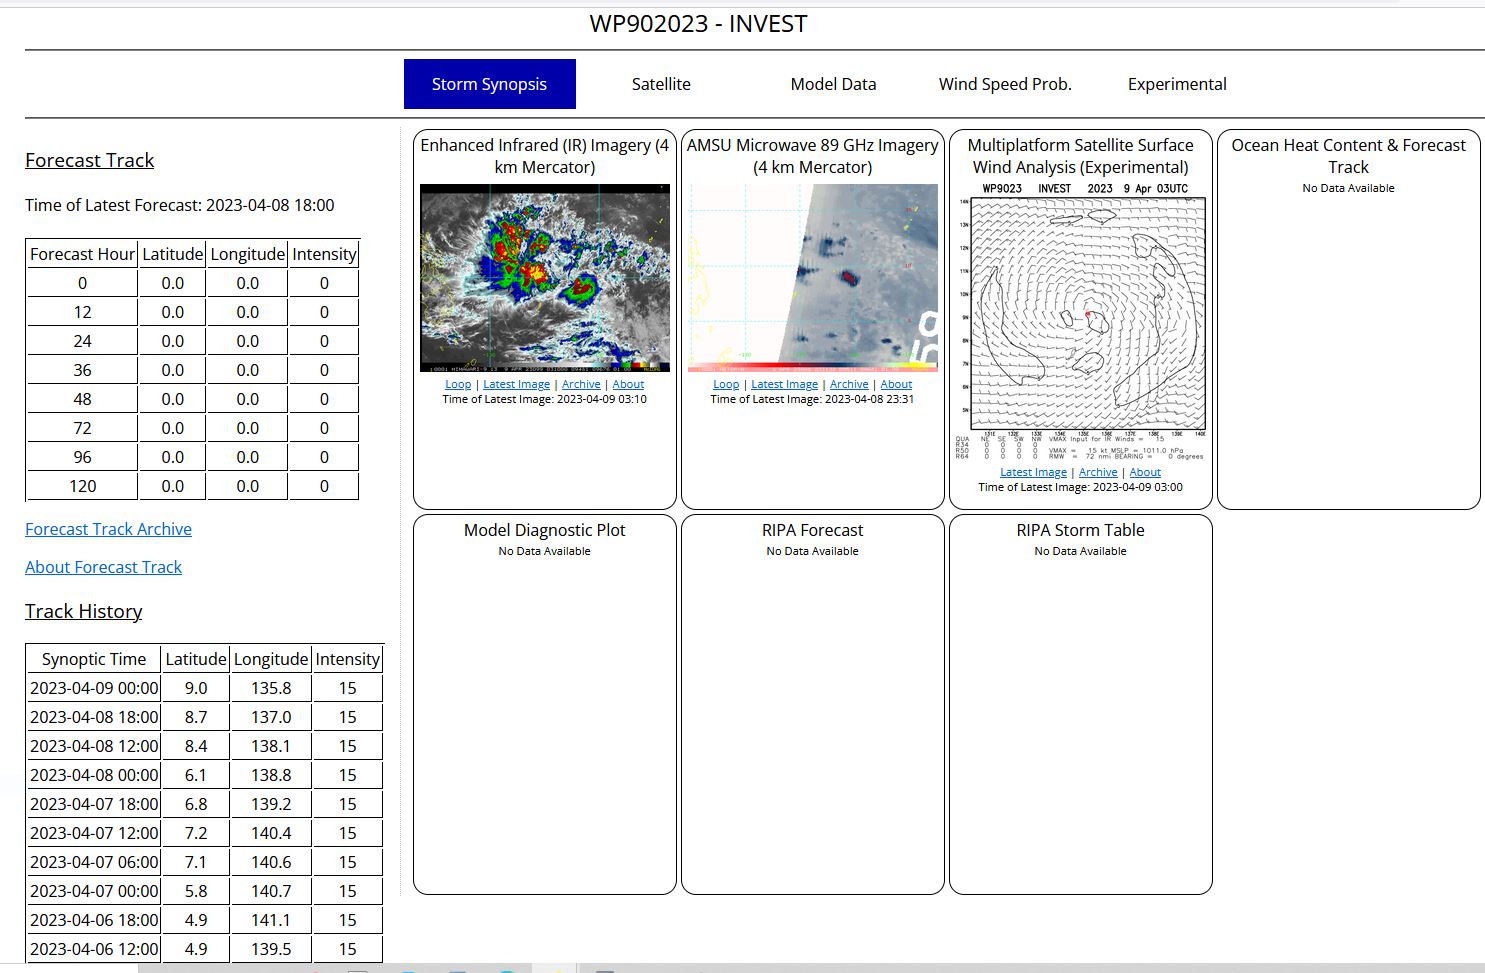
Task: View Latest Image of Surface Wind Analysis
Action: tap(1033, 472)
